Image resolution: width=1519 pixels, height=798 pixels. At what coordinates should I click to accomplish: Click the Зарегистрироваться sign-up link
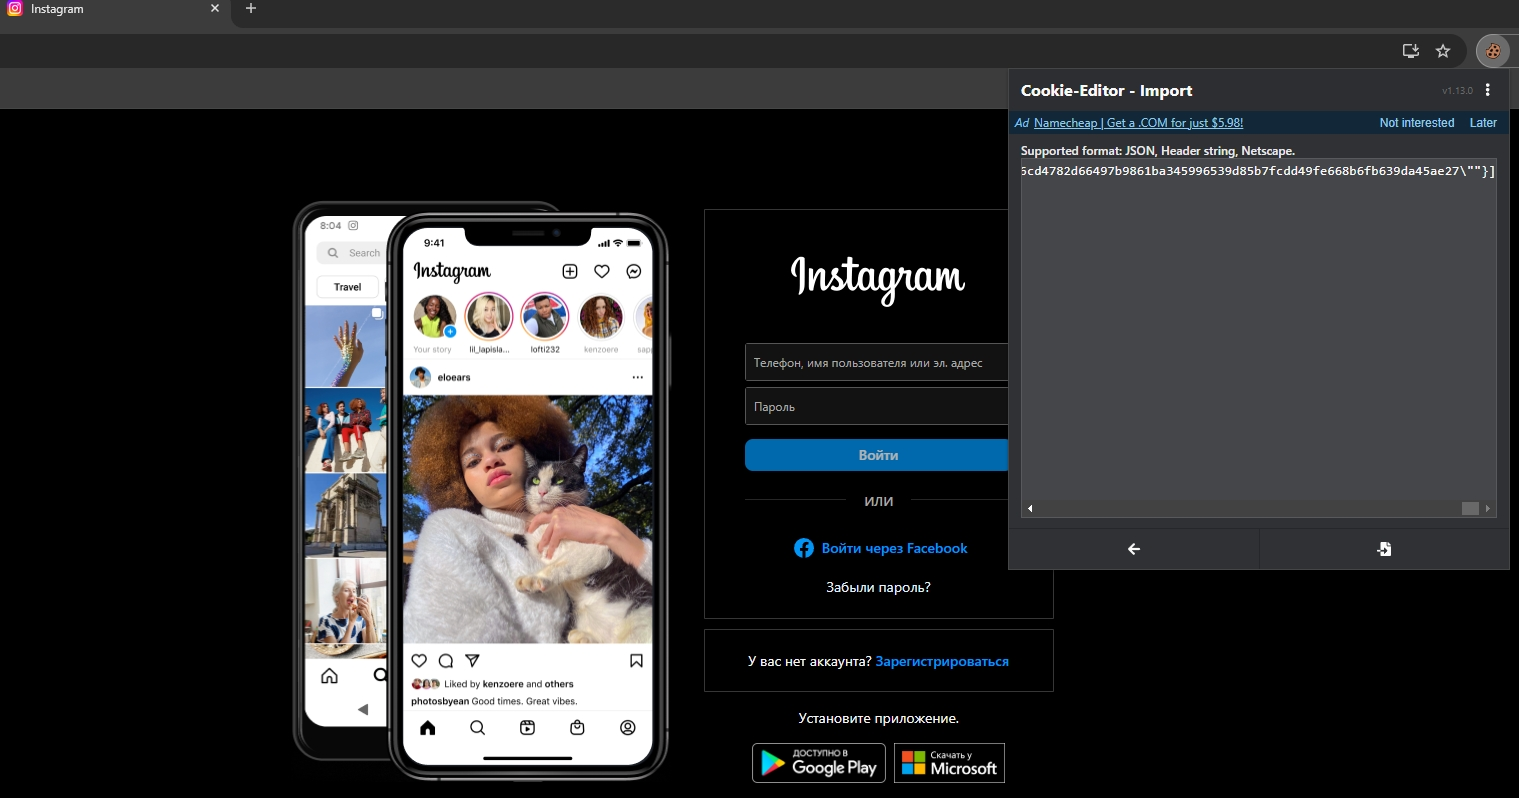click(x=941, y=661)
